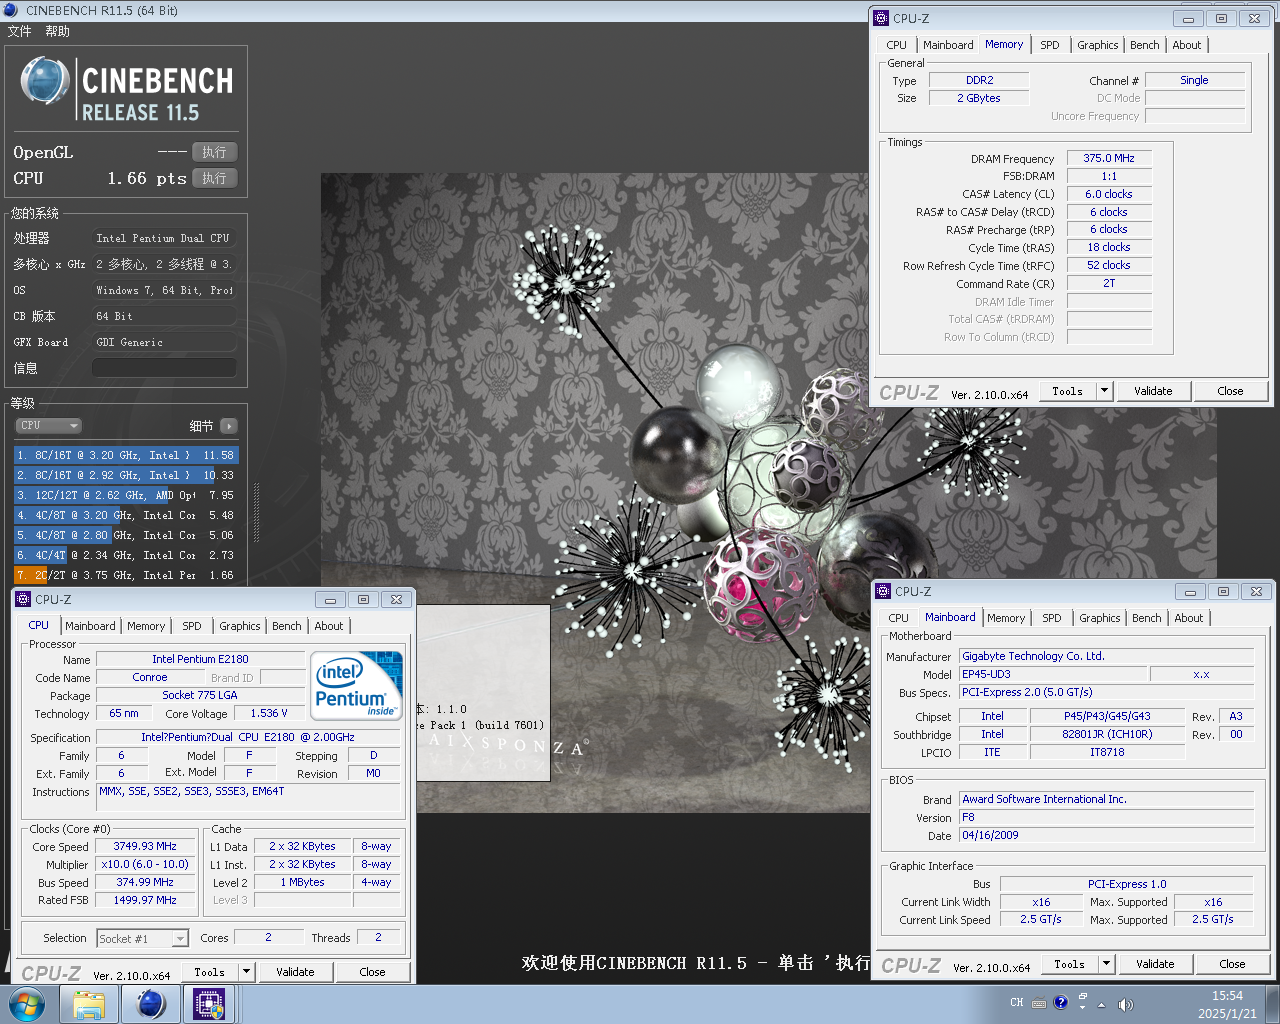
Task: Click the 信息 info input field
Action: pos(164,368)
